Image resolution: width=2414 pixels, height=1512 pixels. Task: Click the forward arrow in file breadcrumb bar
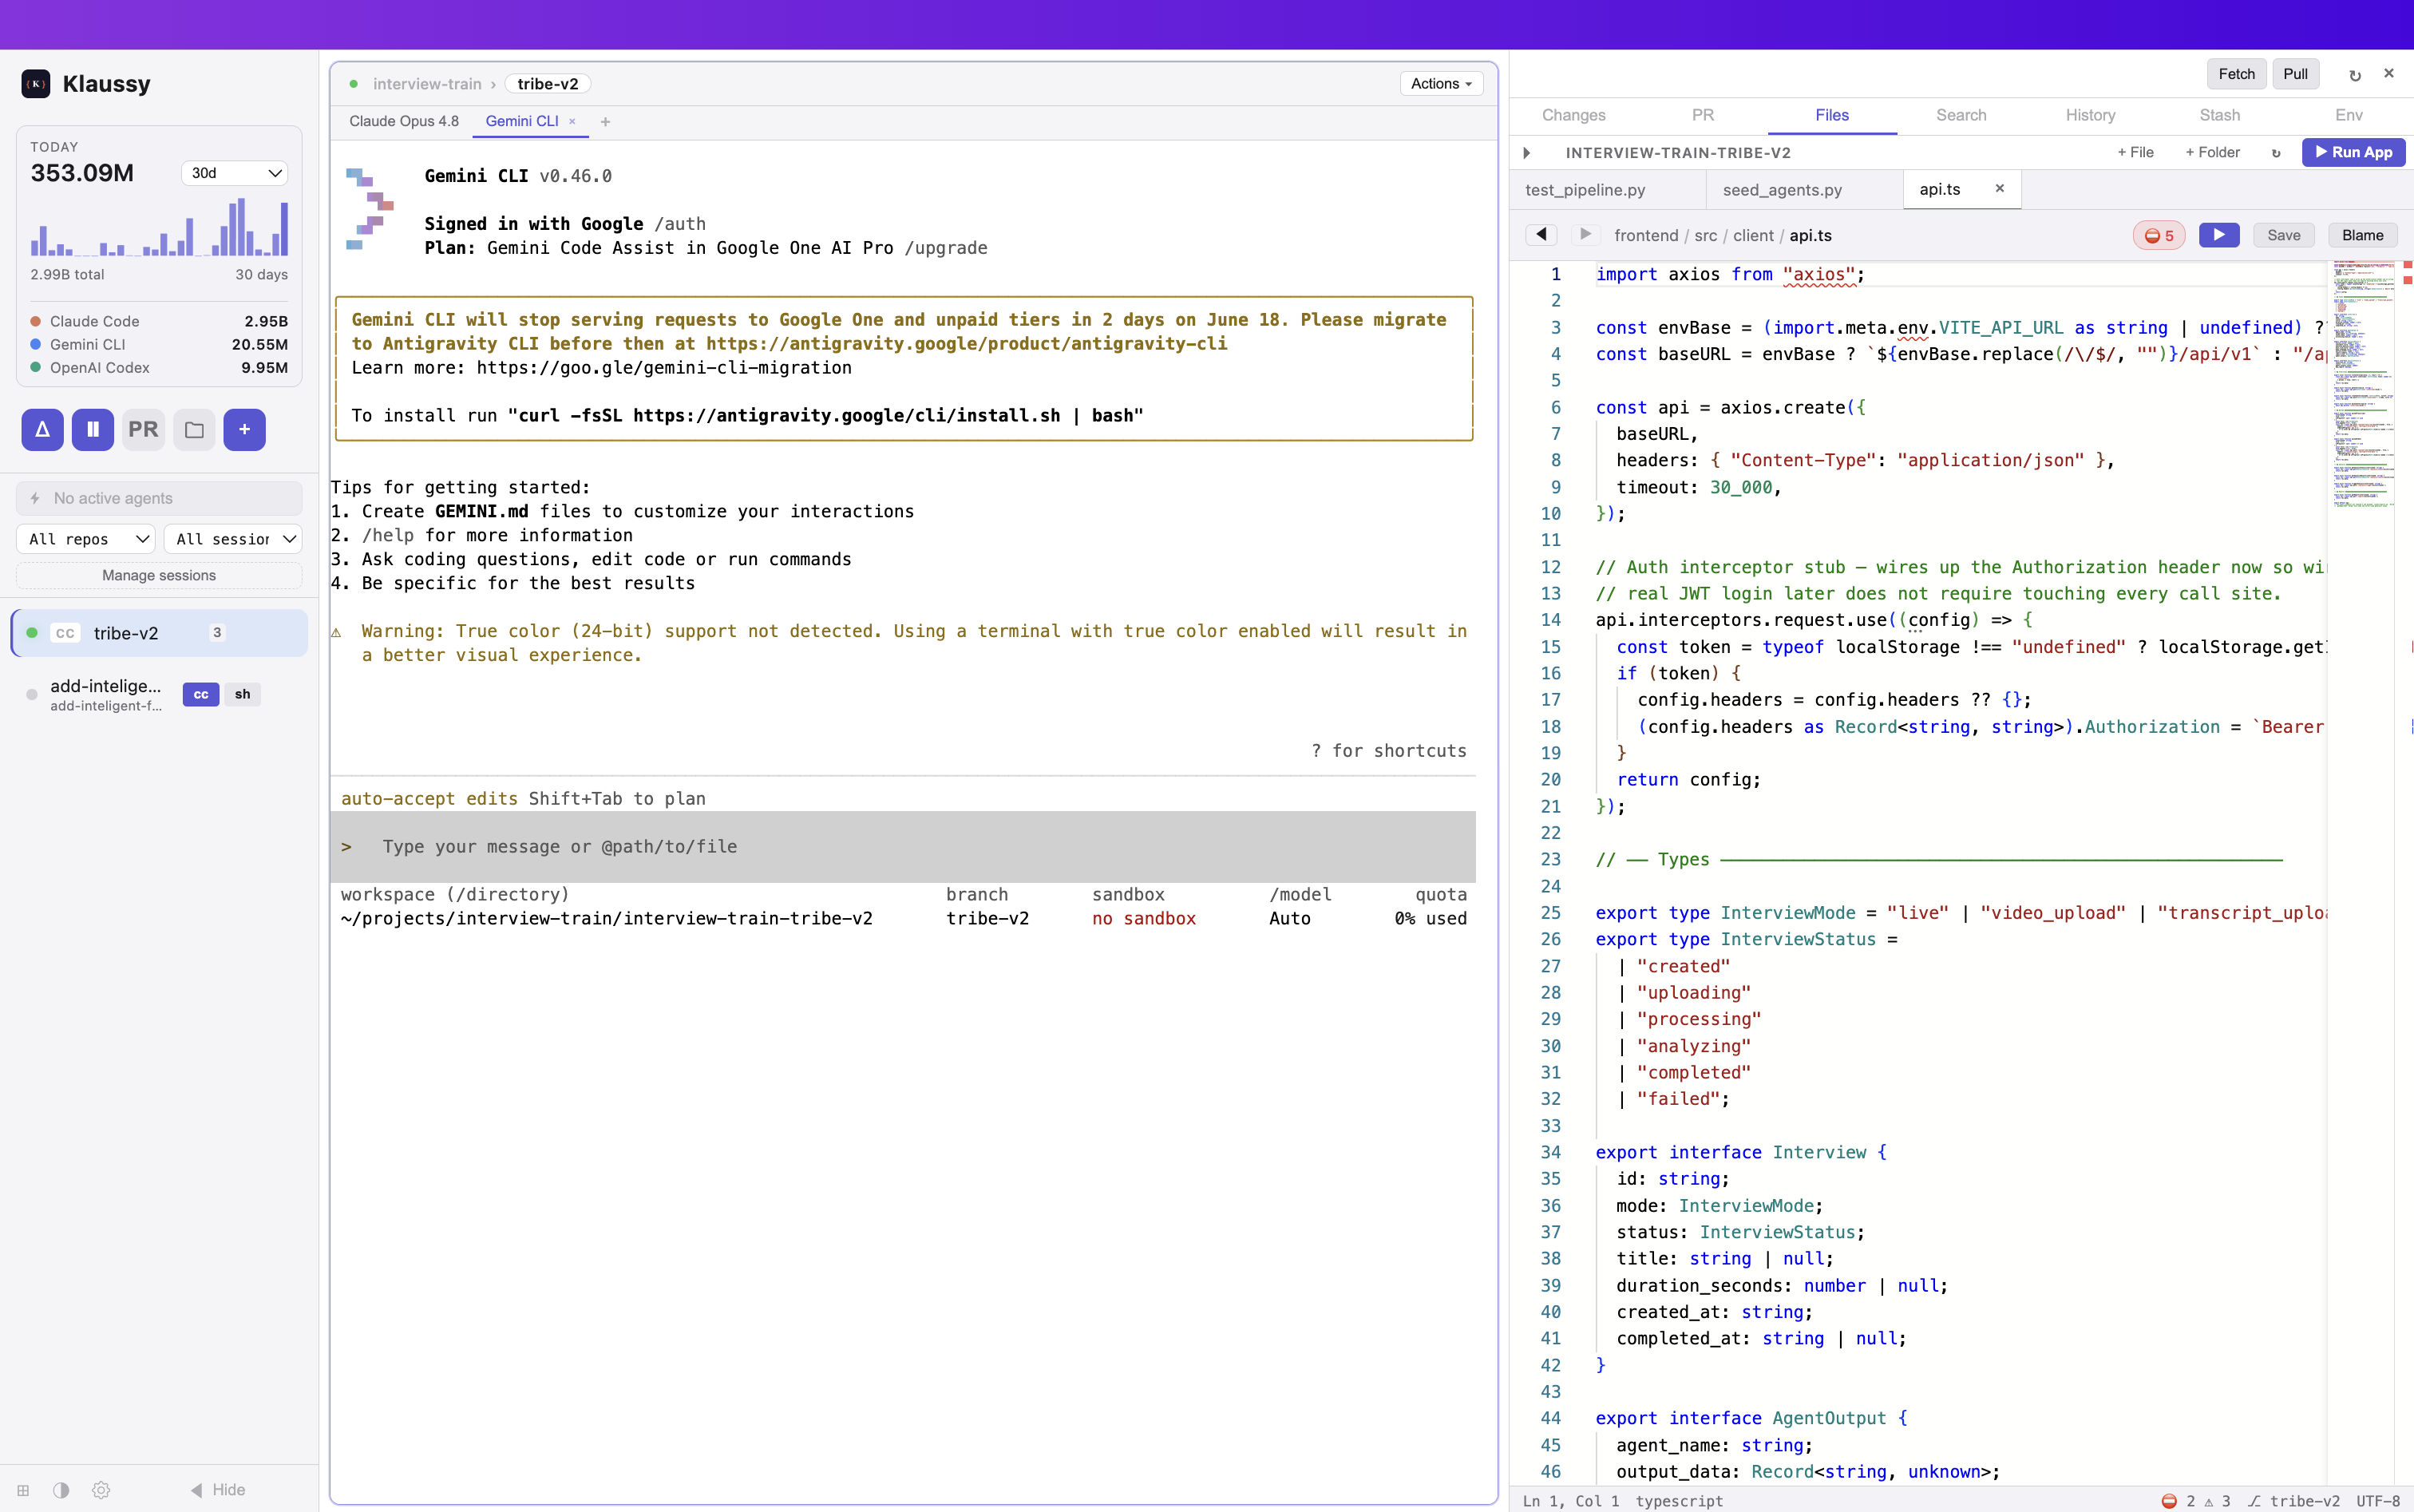tap(1585, 235)
